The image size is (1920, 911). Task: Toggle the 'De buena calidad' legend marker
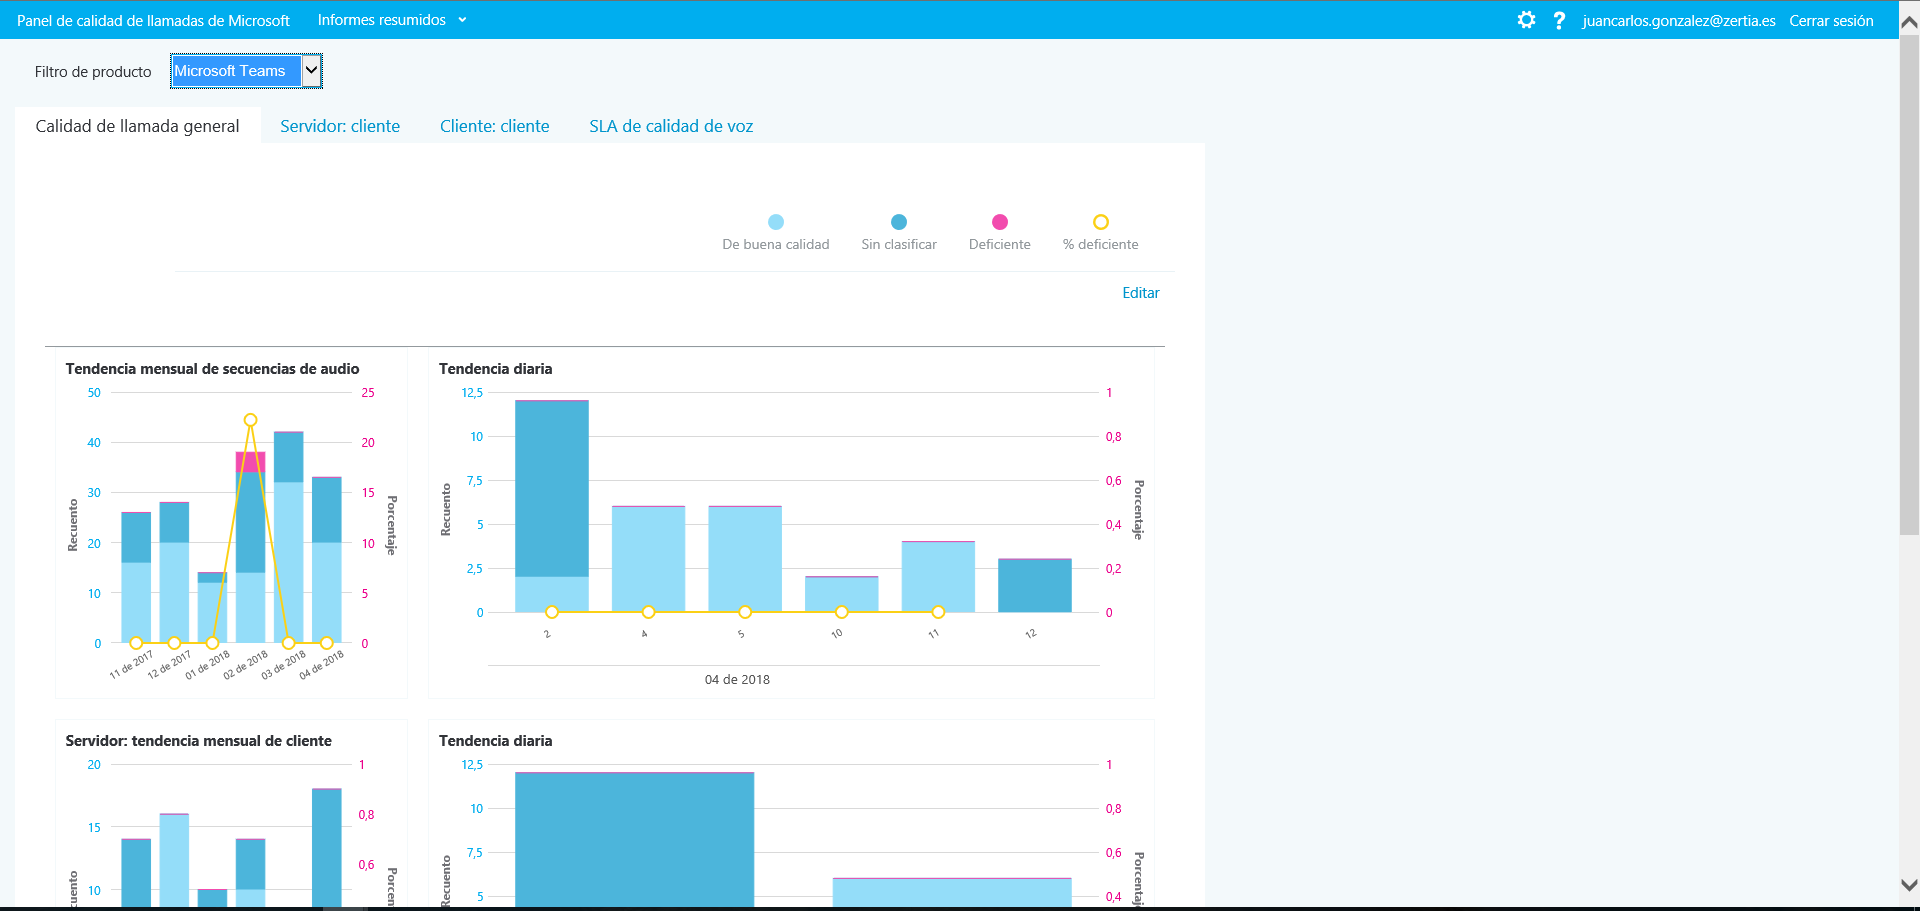(x=776, y=222)
